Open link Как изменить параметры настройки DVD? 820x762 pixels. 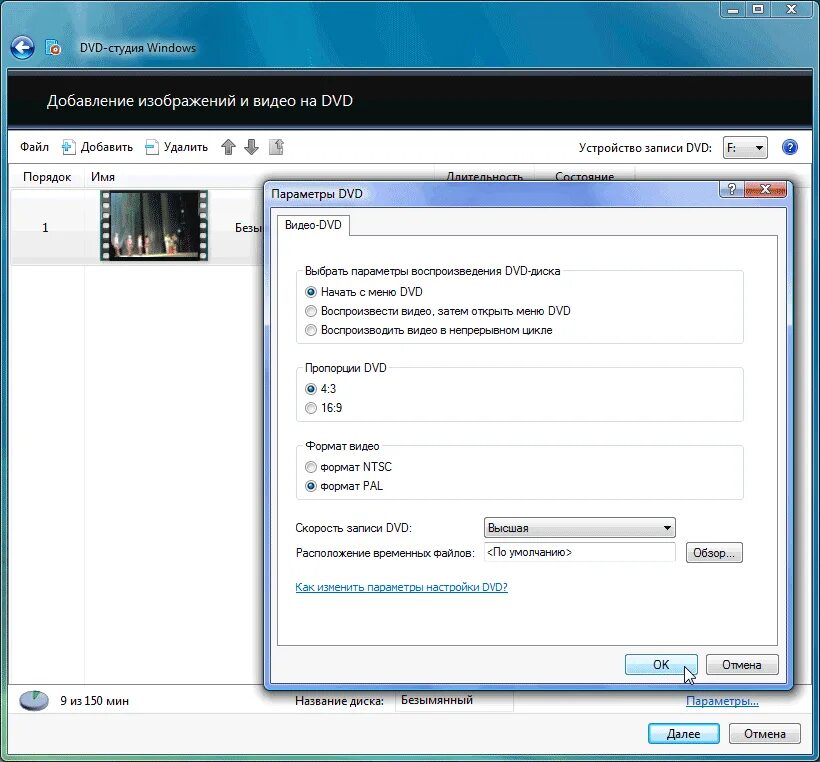(x=401, y=587)
